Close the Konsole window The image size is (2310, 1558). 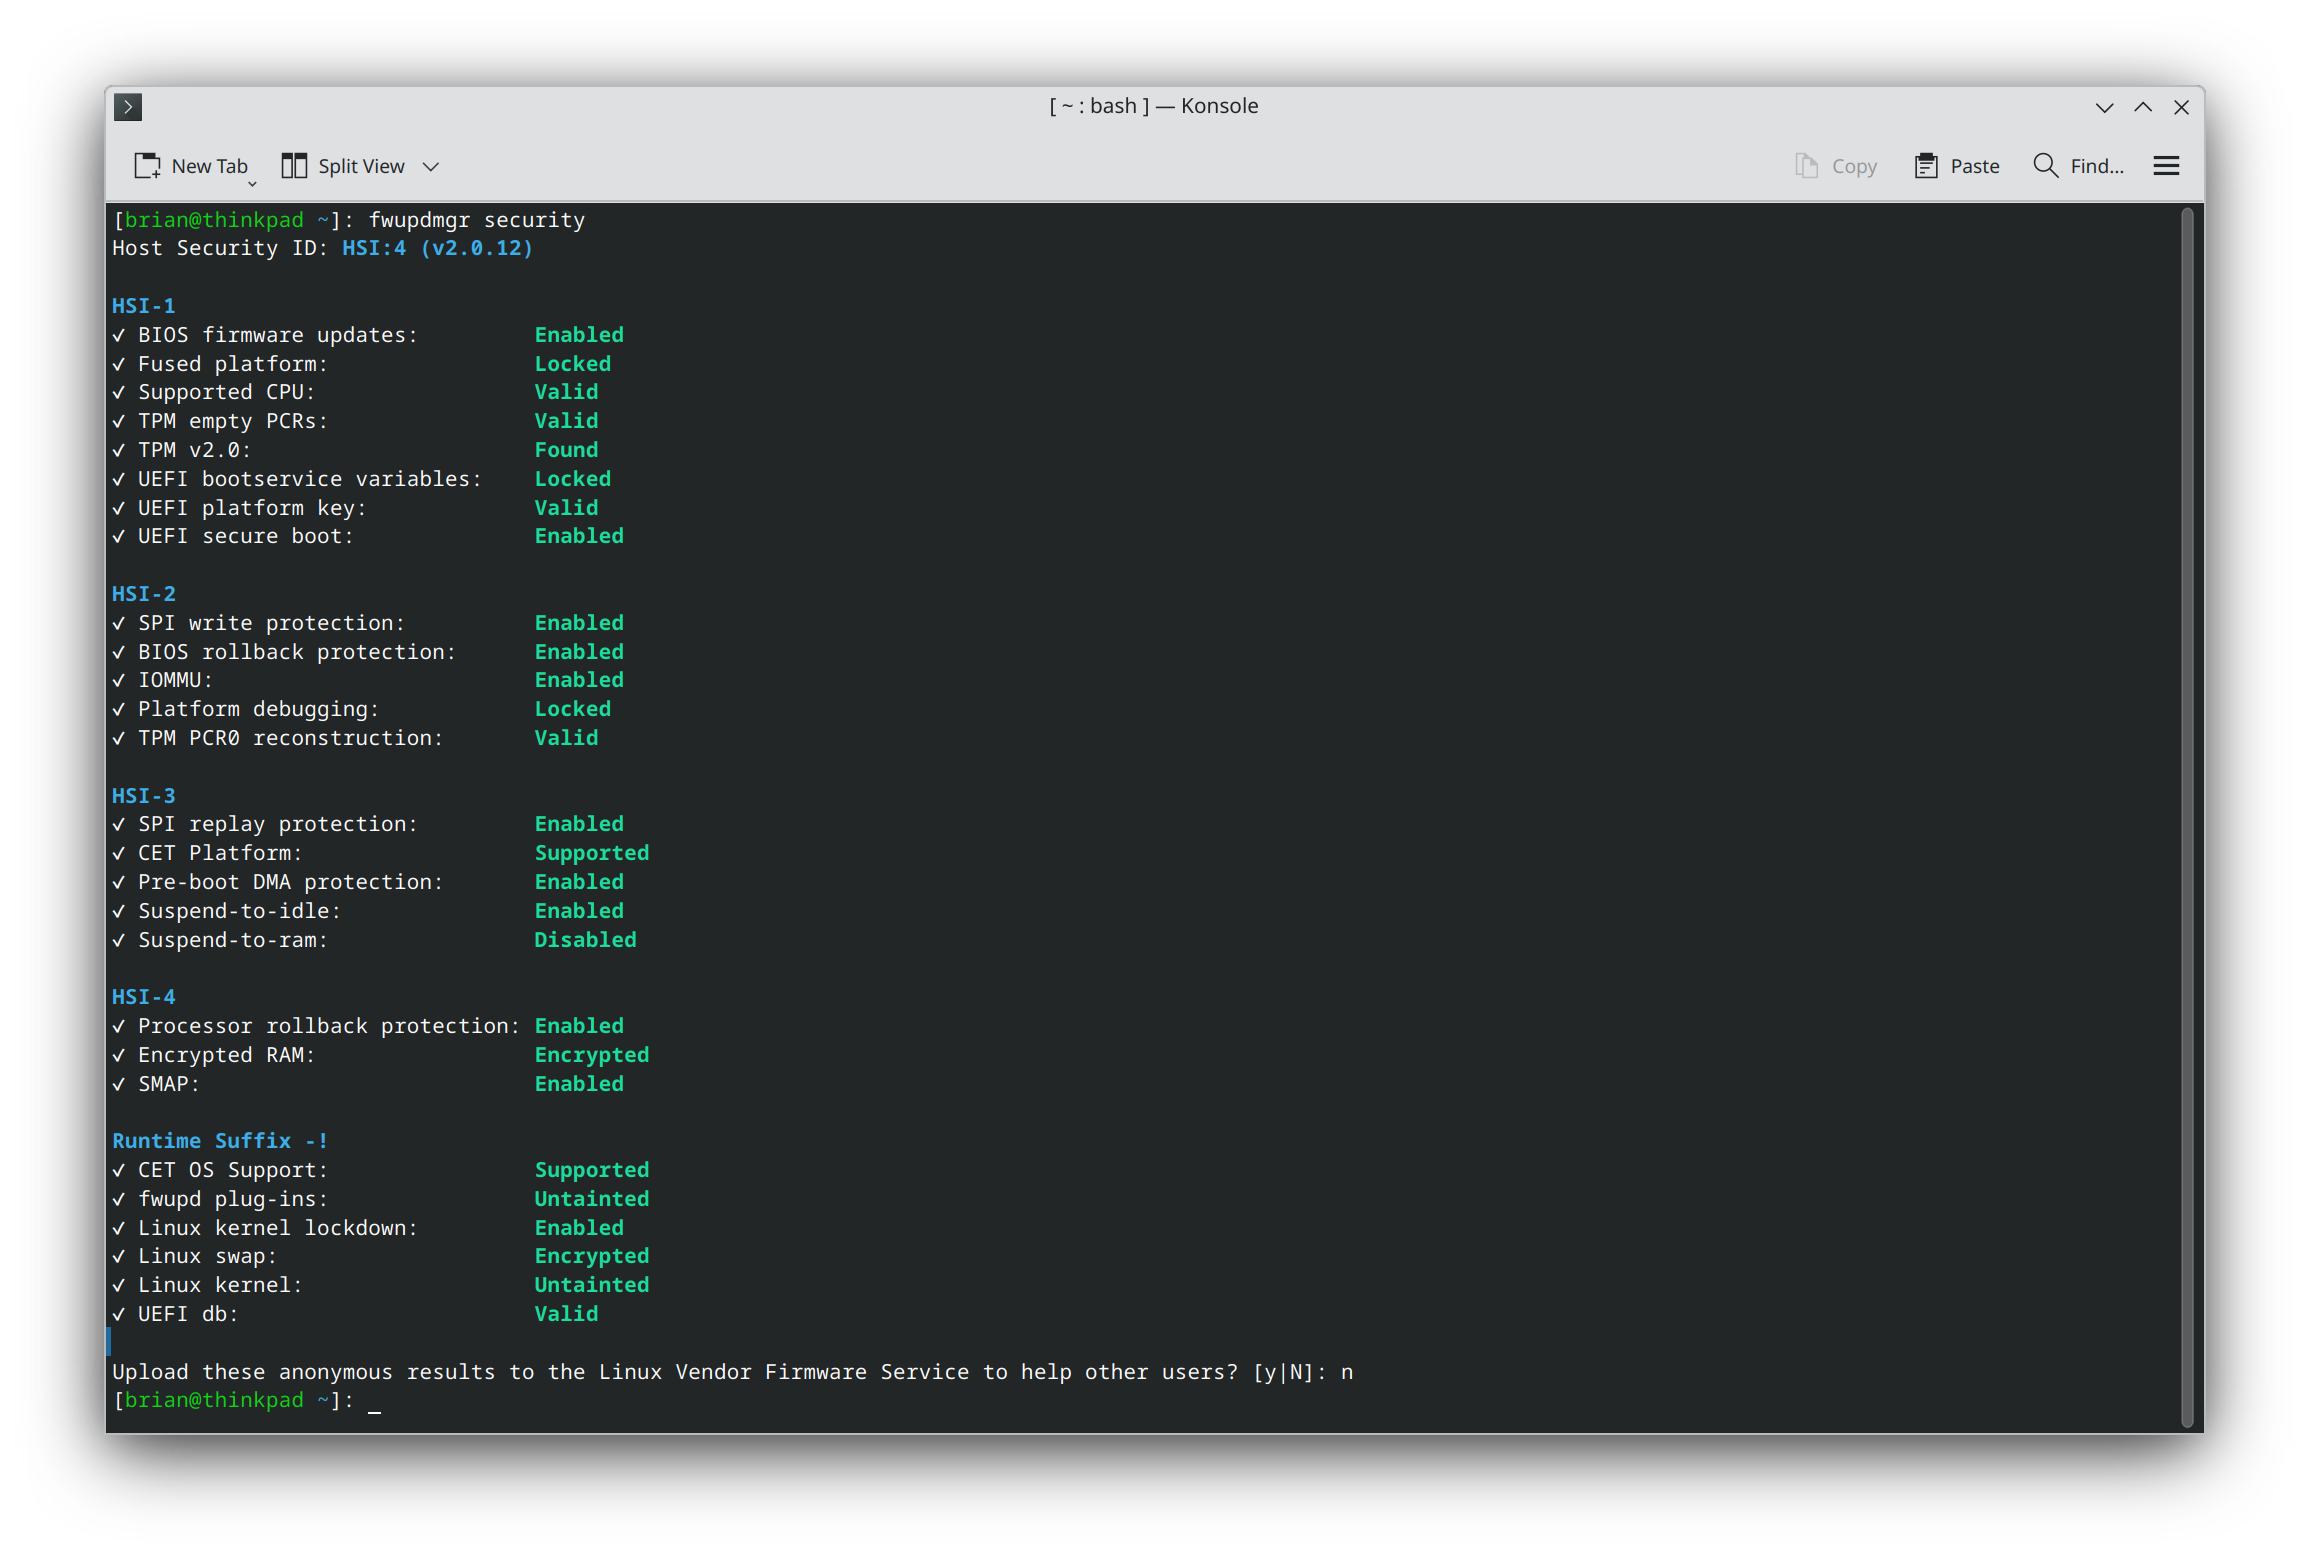2181,107
